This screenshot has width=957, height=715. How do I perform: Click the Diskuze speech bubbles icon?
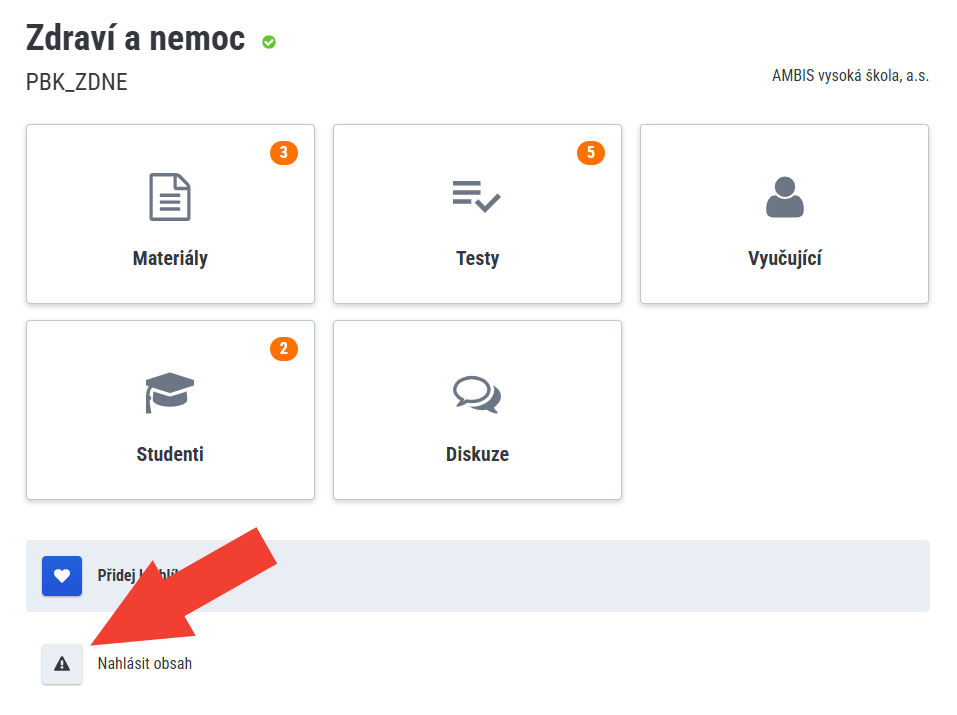point(477,394)
